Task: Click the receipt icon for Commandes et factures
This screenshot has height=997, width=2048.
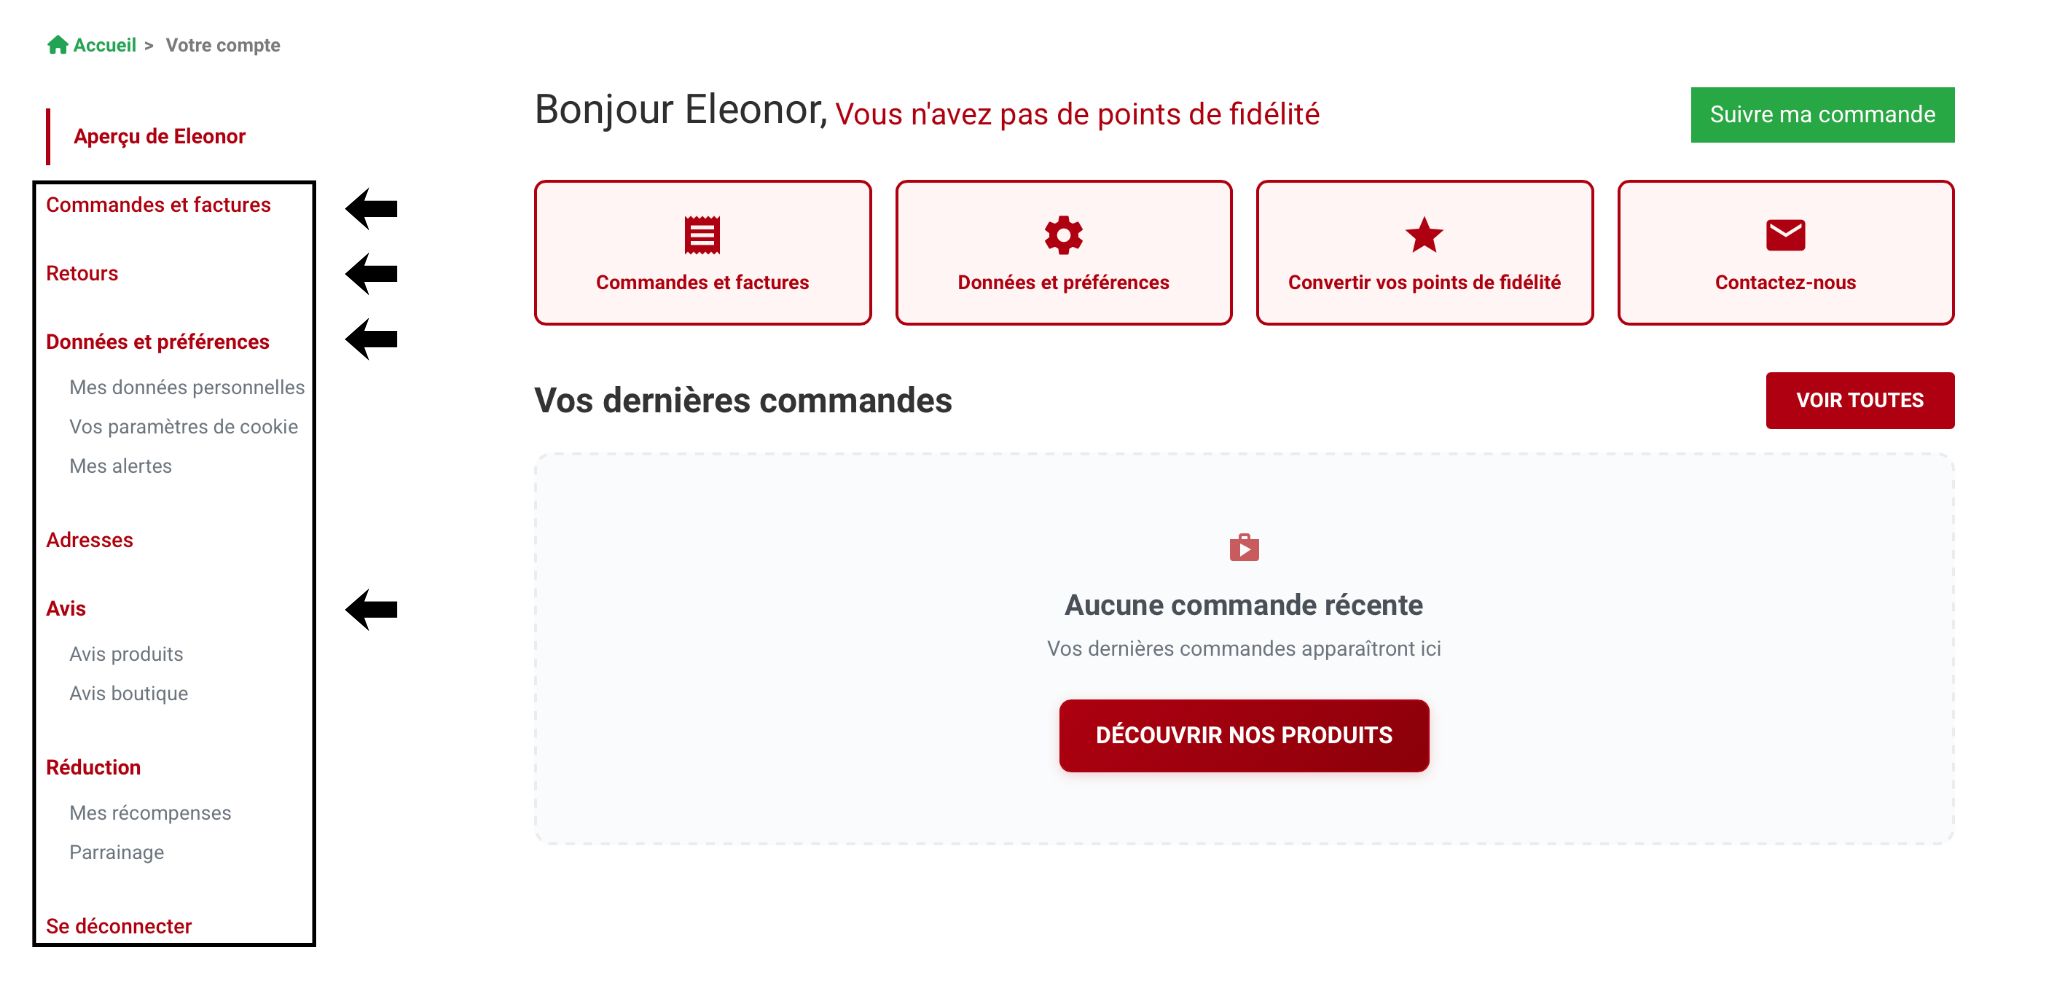Action: pos(702,235)
